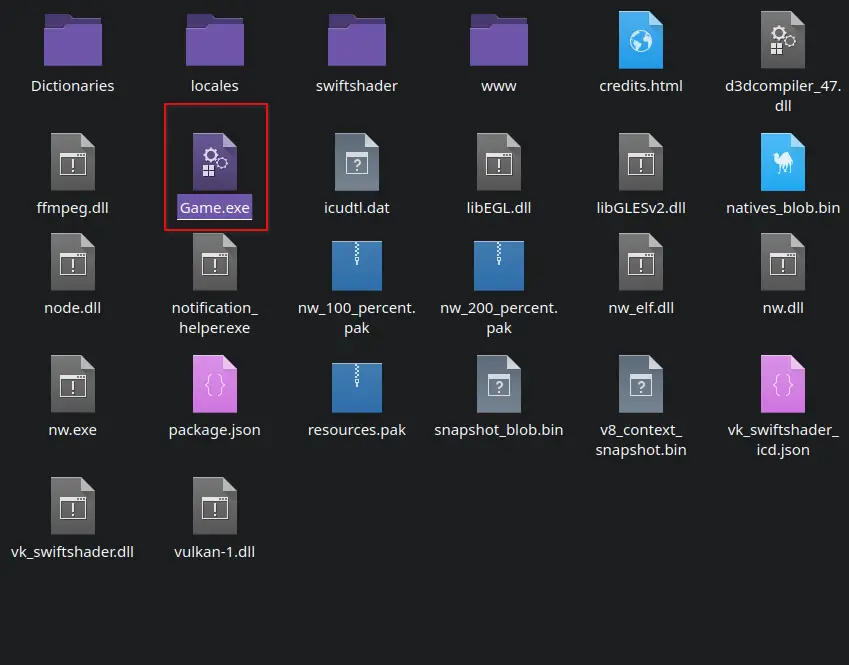Open the www folder icon
Screen dimensions: 849x665
click(x=499, y=40)
